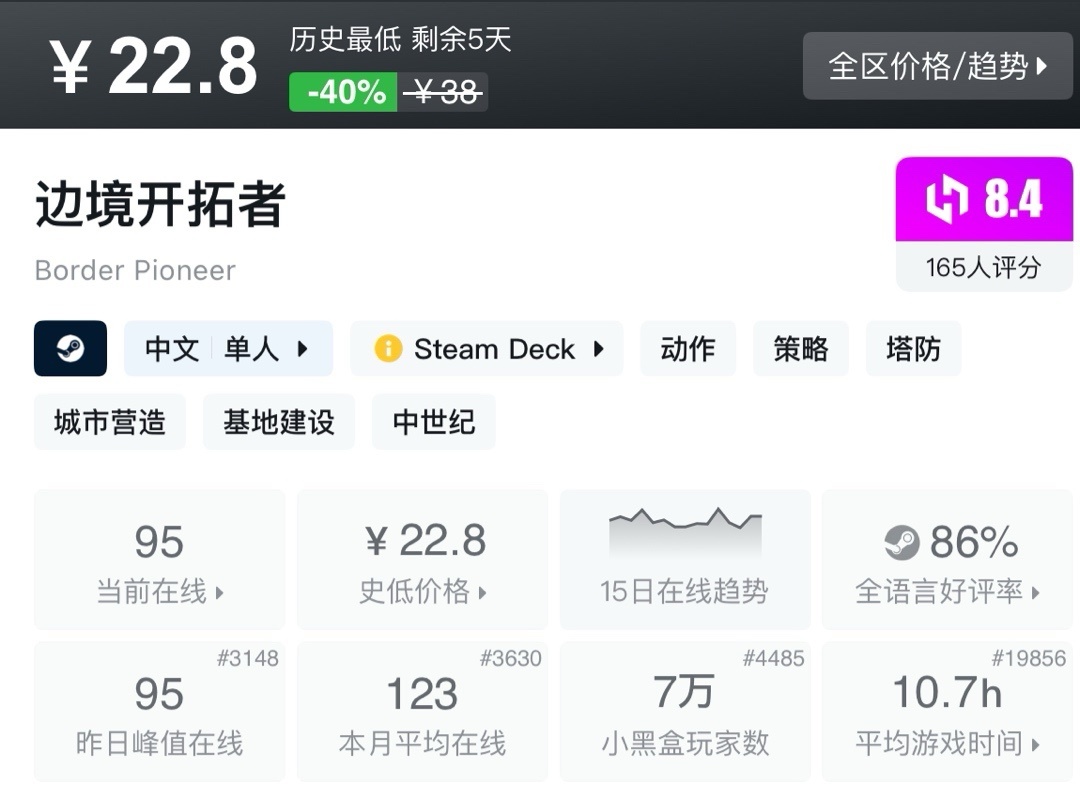Click the Steam platform icon badge

(x=70, y=348)
